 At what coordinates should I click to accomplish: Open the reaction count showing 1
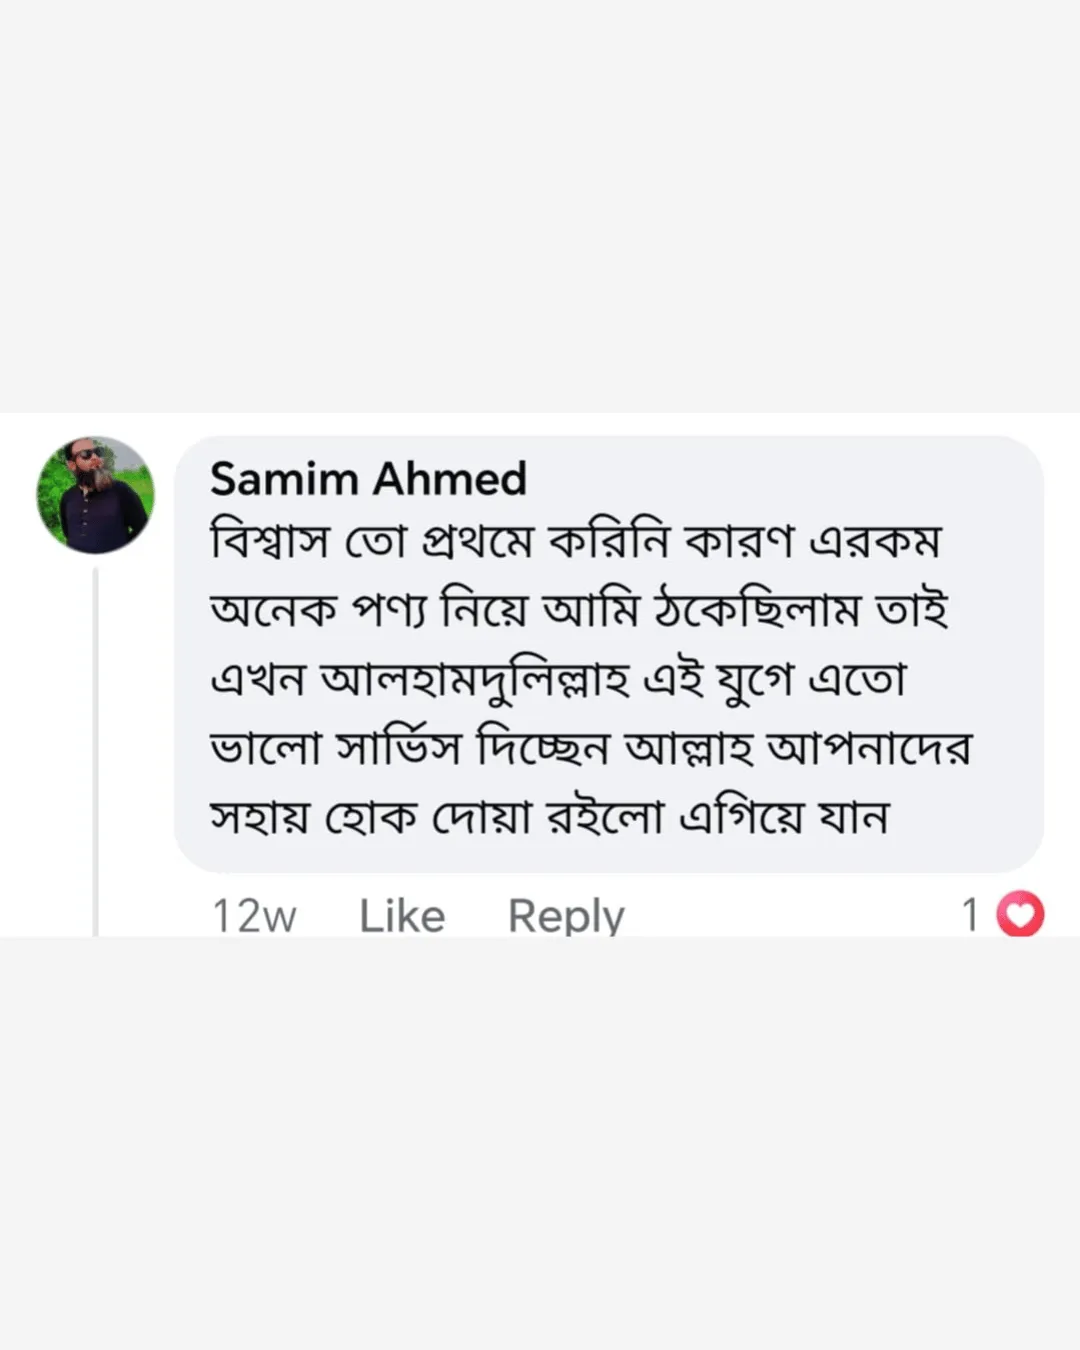970,914
